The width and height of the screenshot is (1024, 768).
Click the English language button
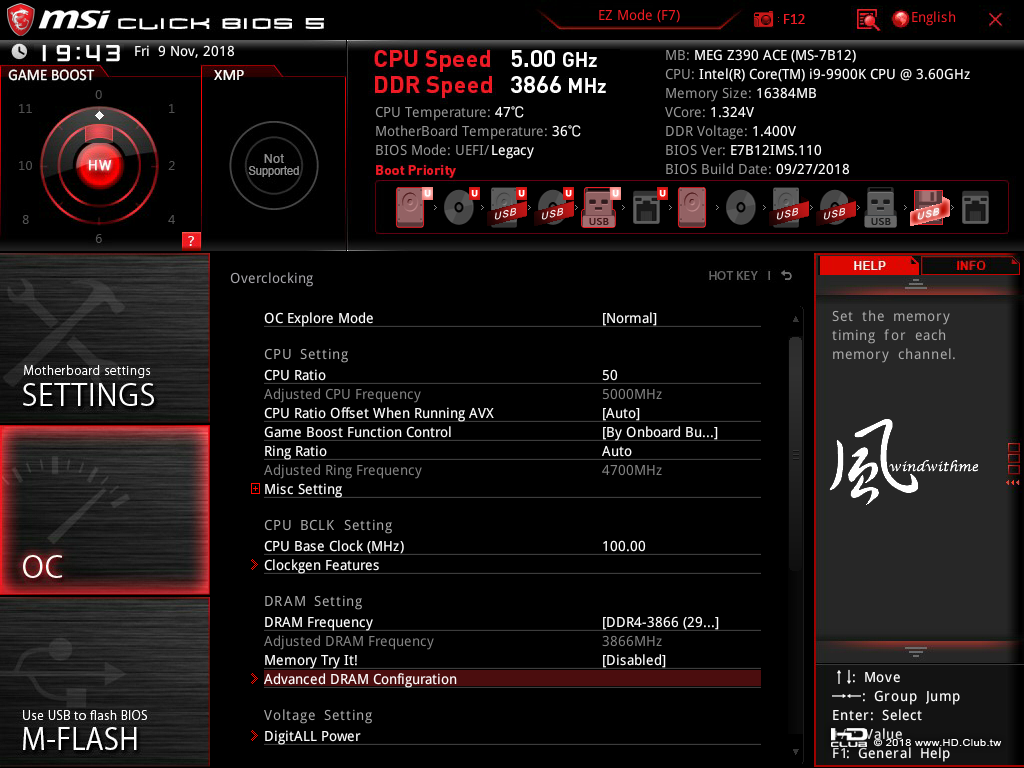click(x=933, y=18)
